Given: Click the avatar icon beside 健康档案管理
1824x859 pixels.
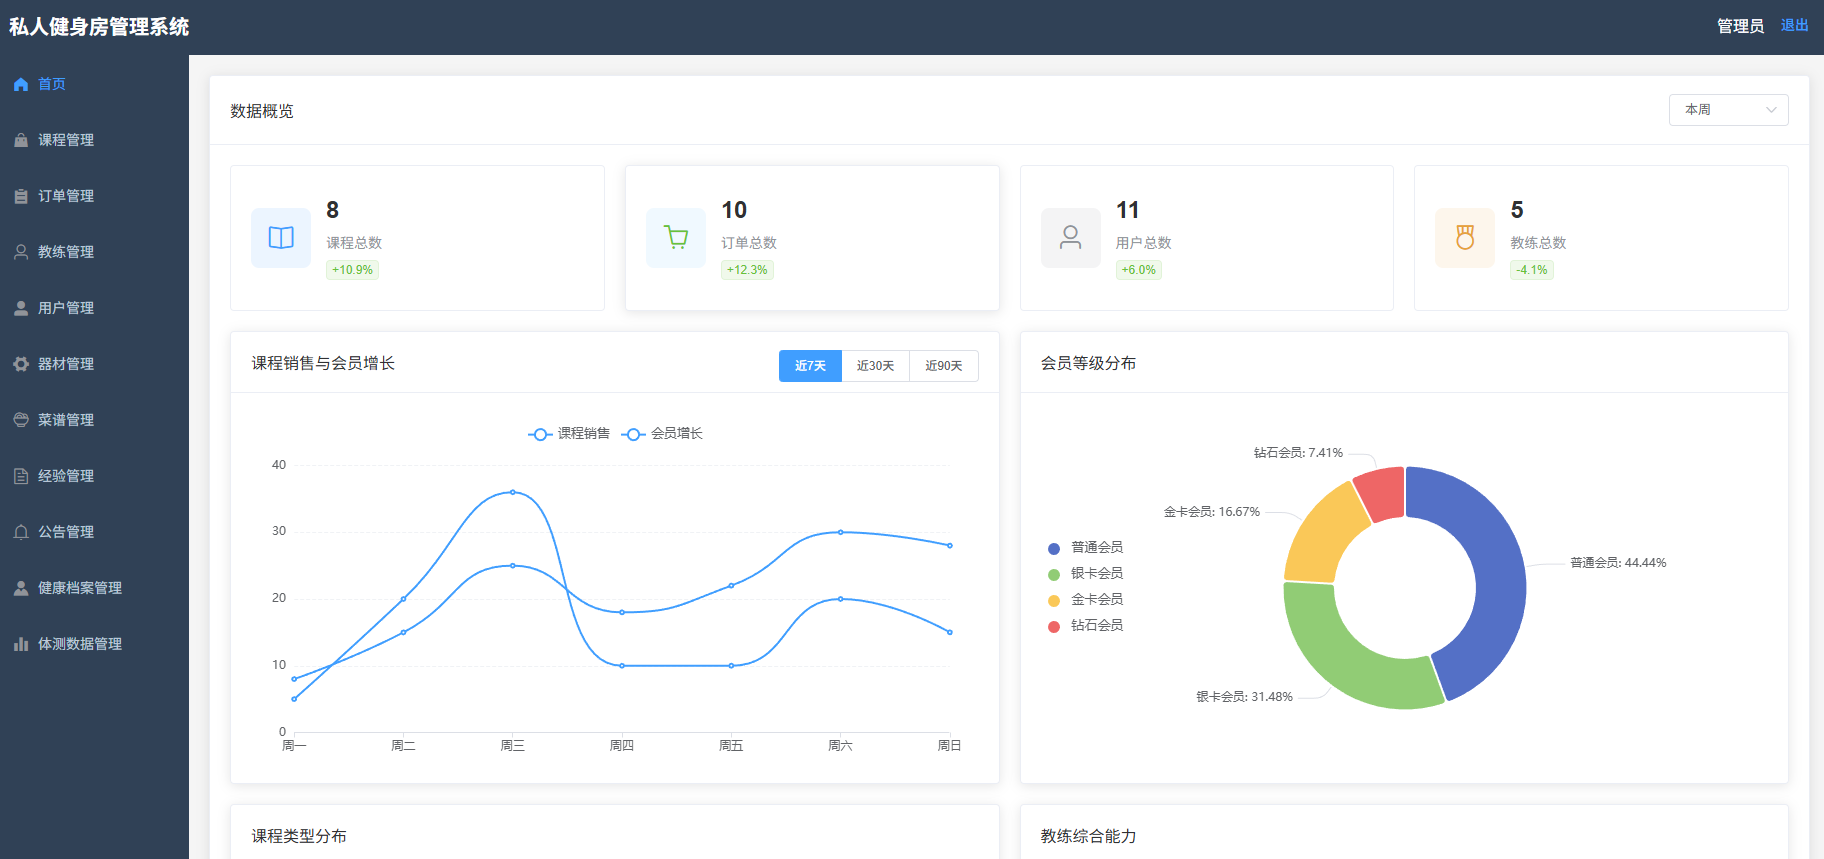Looking at the screenshot, I should coord(21,589).
